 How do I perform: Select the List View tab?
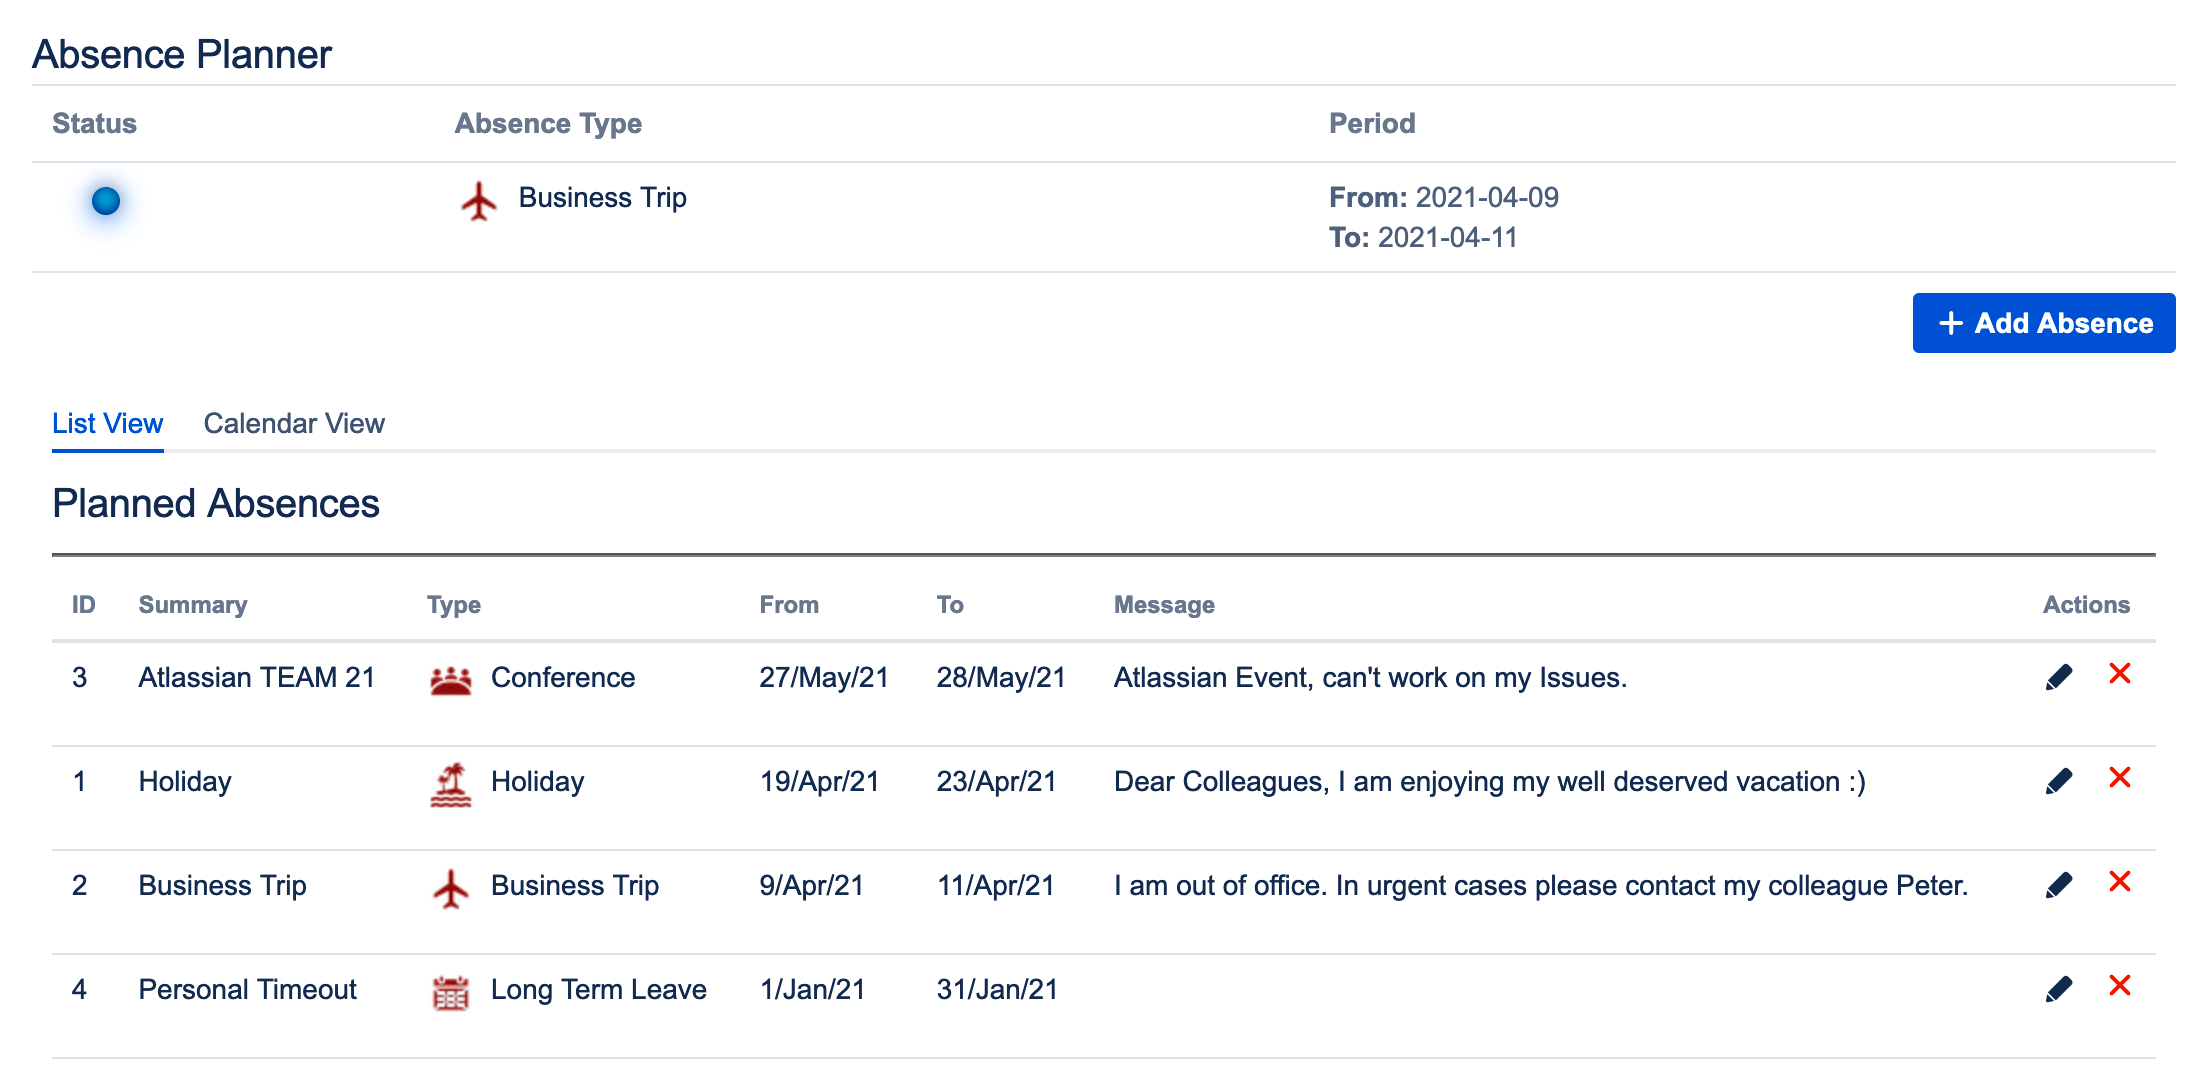click(x=107, y=424)
